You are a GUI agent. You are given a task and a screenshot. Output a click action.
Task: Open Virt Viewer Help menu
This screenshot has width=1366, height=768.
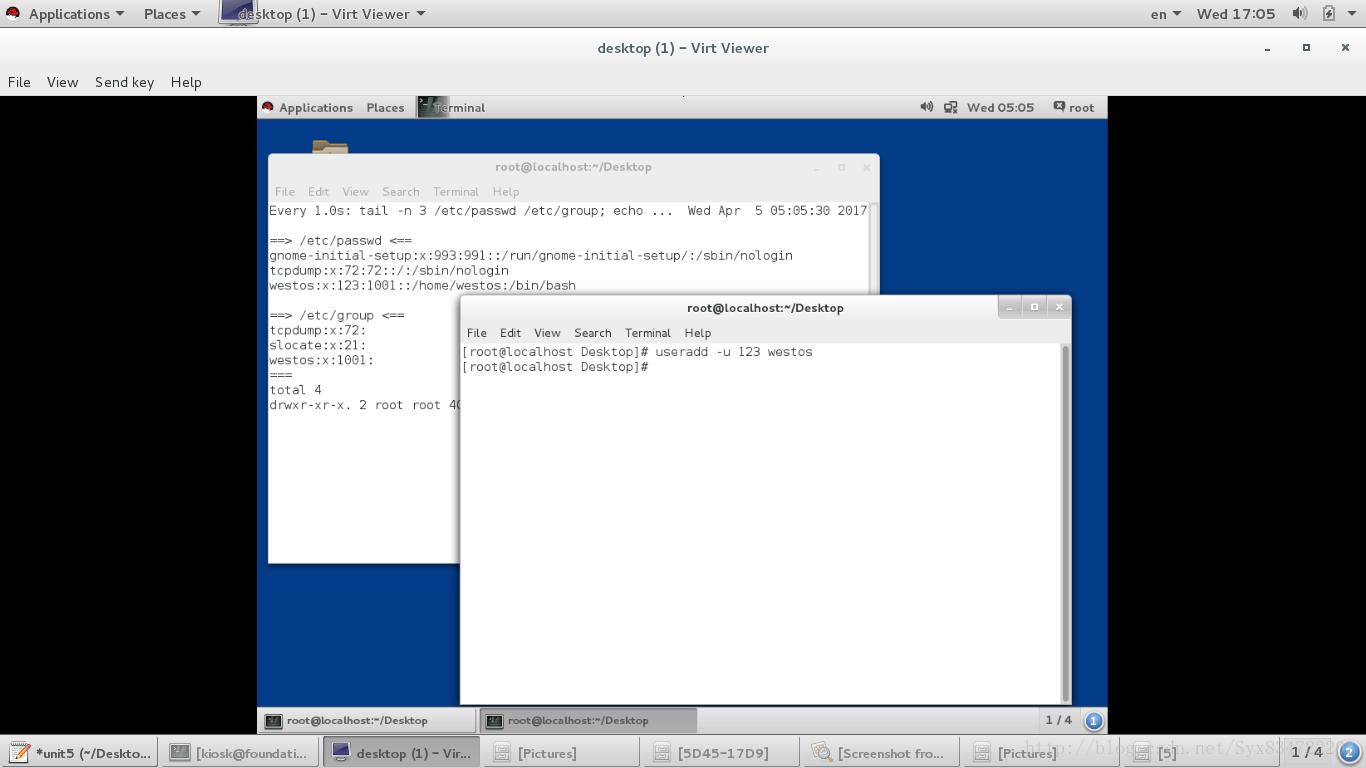point(186,82)
